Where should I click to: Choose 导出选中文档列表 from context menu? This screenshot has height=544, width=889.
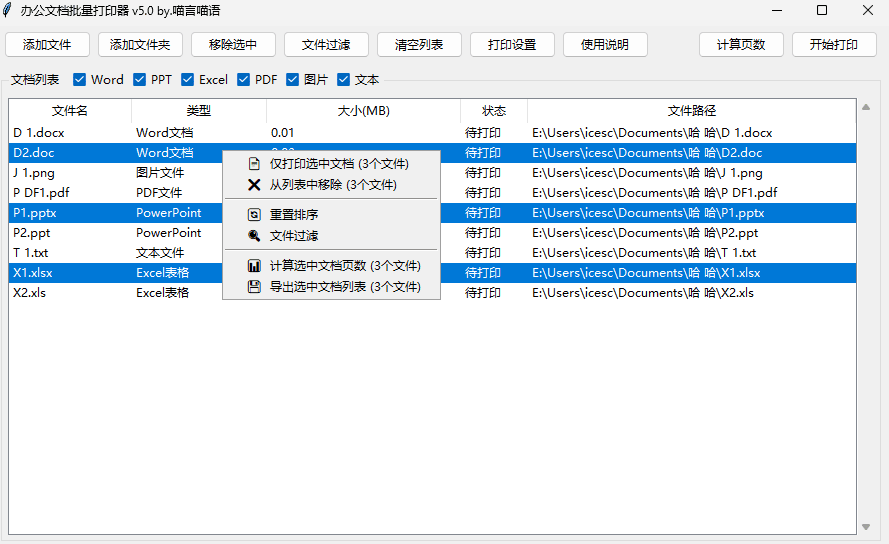(345, 287)
